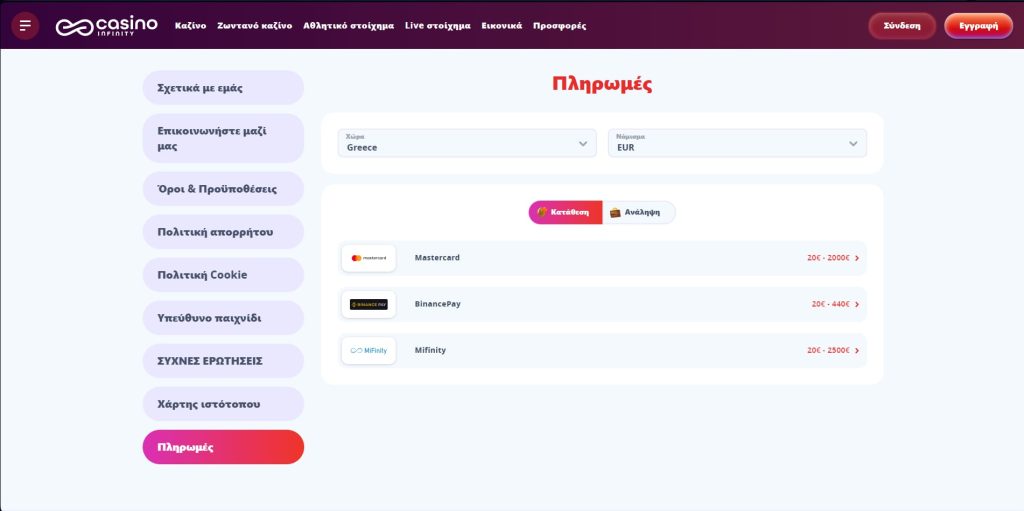Click the Mastercard method name
Image resolution: width=1024 pixels, height=511 pixels.
click(x=437, y=258)
